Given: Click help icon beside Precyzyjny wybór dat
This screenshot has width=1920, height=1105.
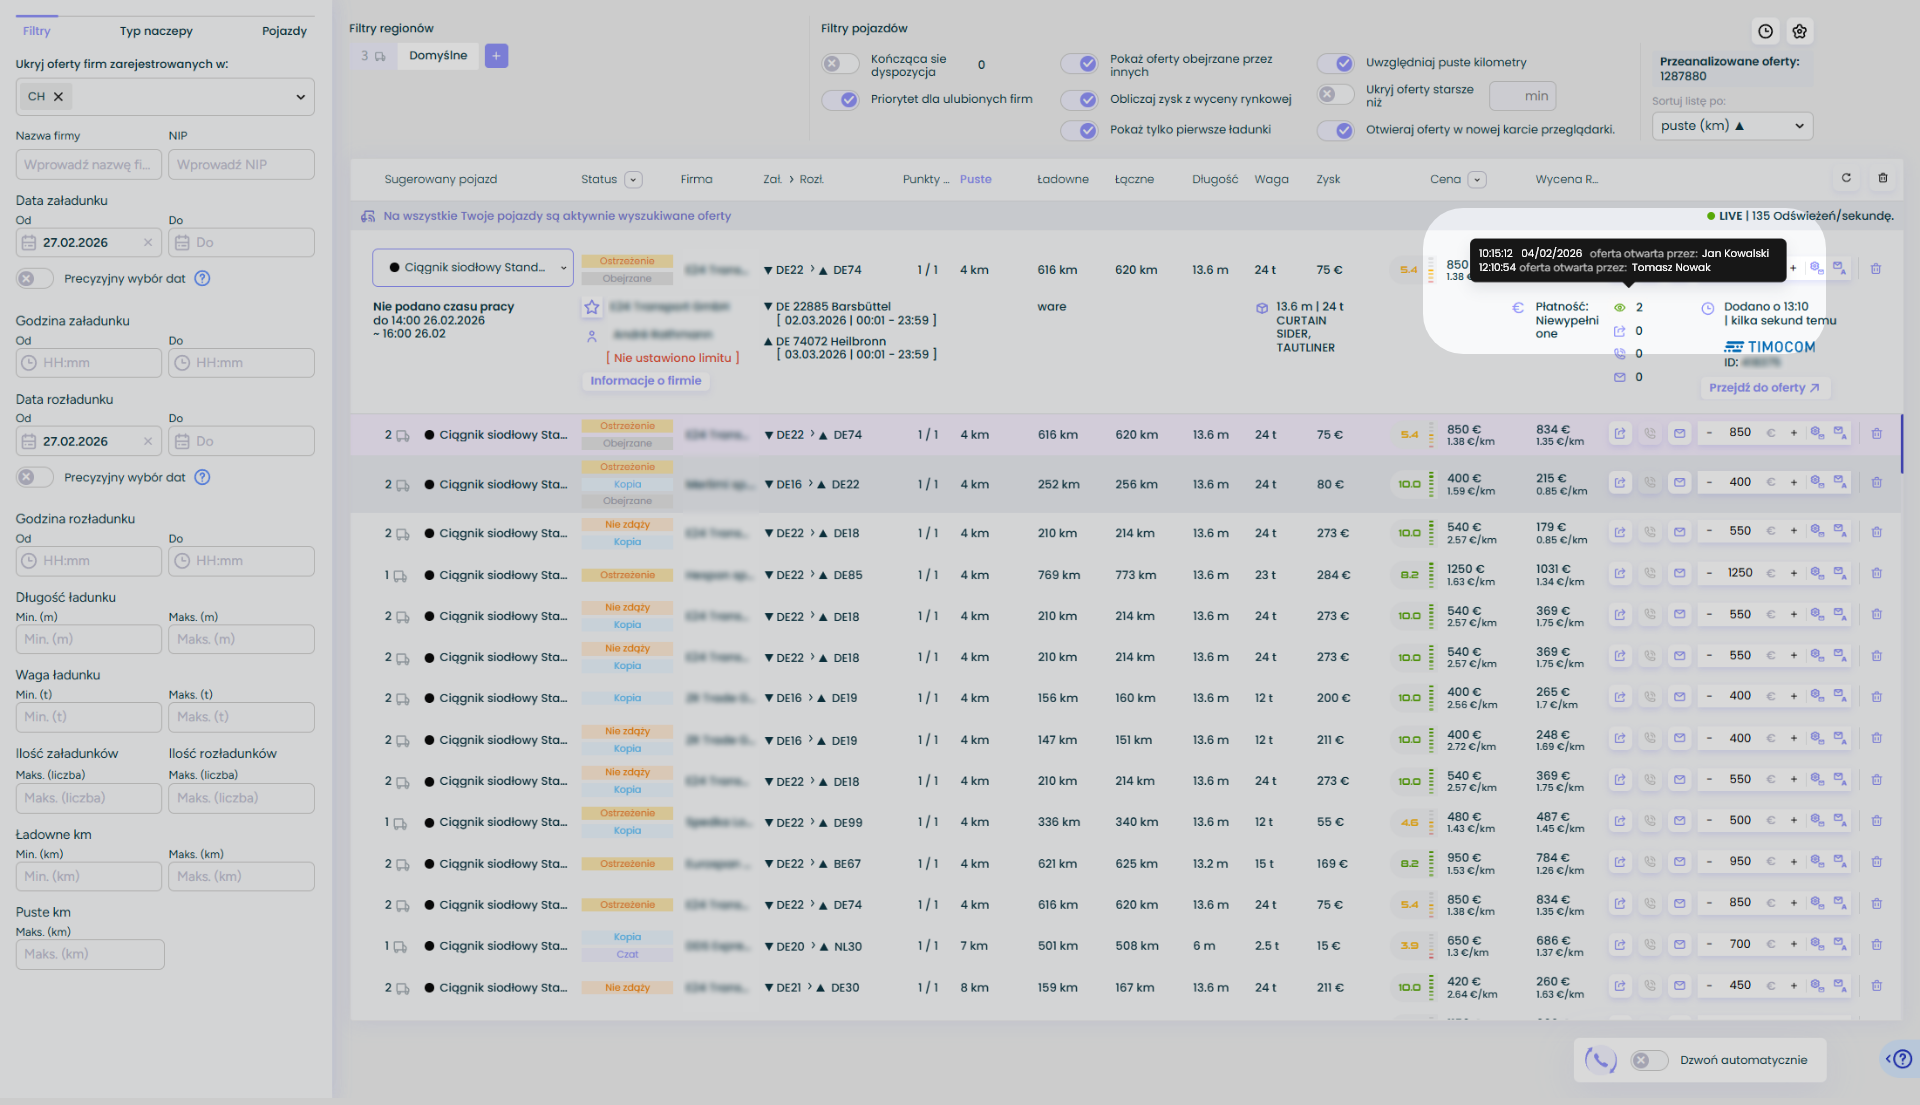Looking at the screenshot, I should tap(202, 279).
